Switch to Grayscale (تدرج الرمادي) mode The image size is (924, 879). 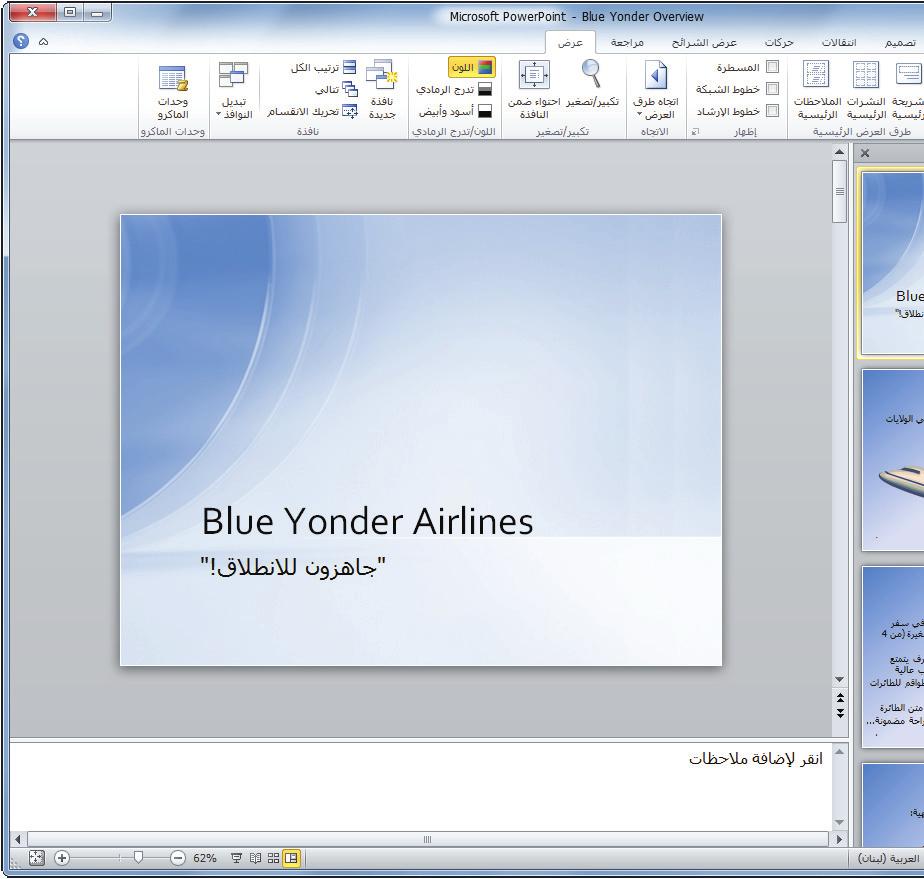pyautogui.click(x=453, y=90)
